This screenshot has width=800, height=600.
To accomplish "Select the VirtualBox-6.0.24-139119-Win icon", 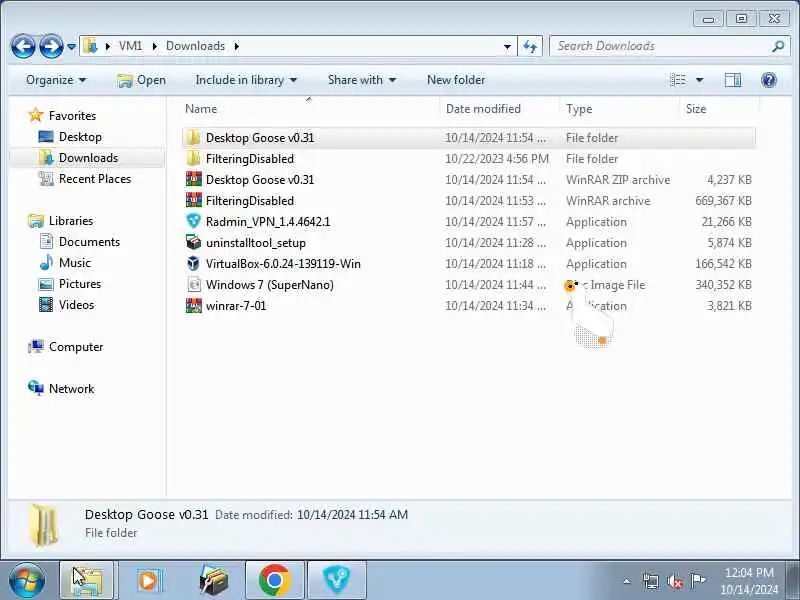I will pos(193,263).
